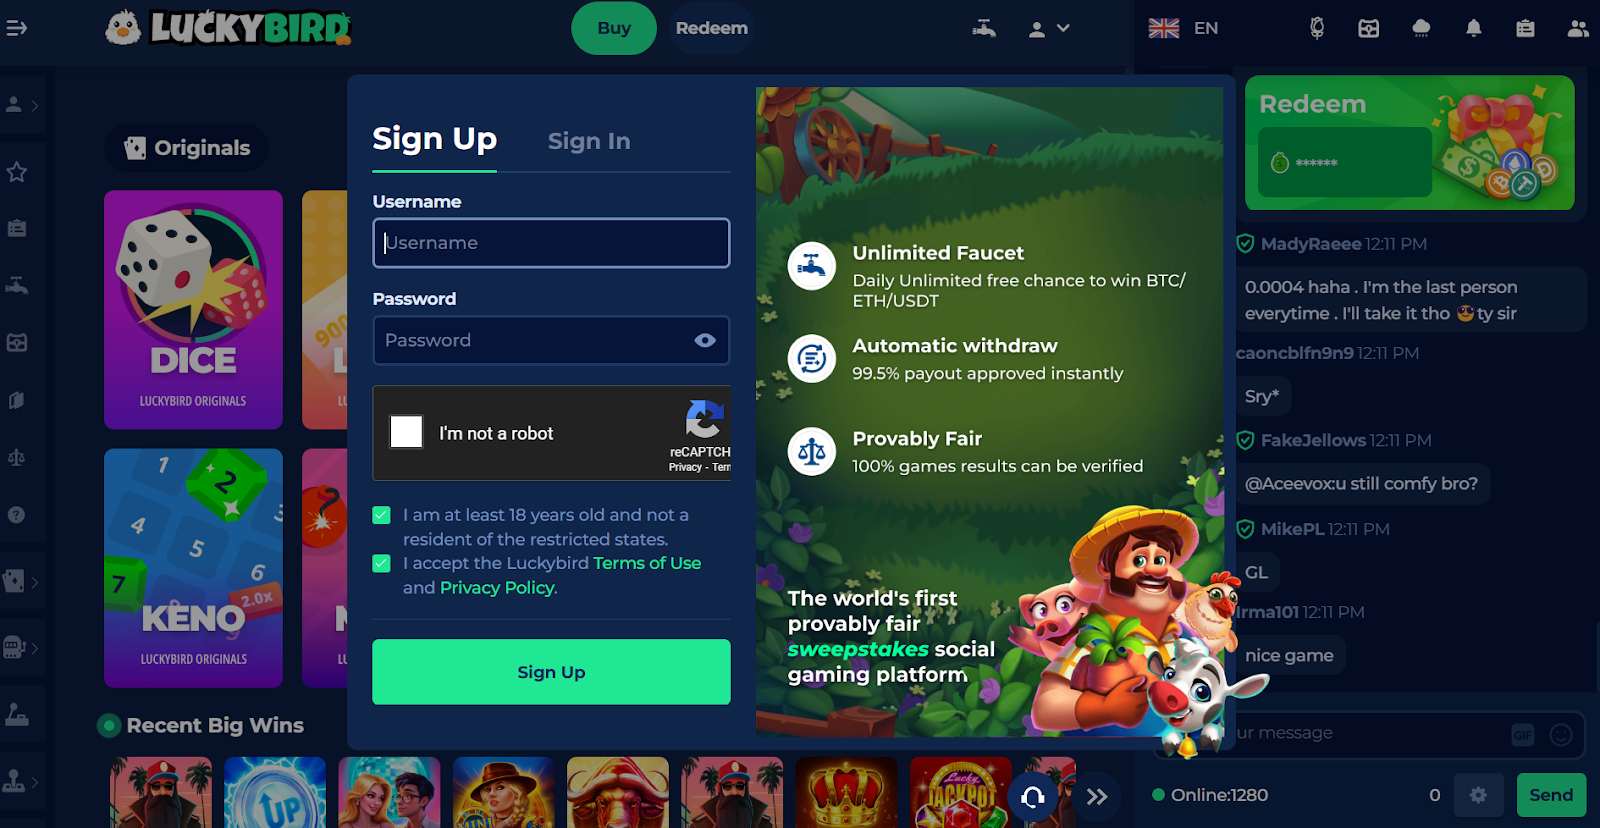
Task: Open the faucet icon in top bar
Action: (984, 28)
